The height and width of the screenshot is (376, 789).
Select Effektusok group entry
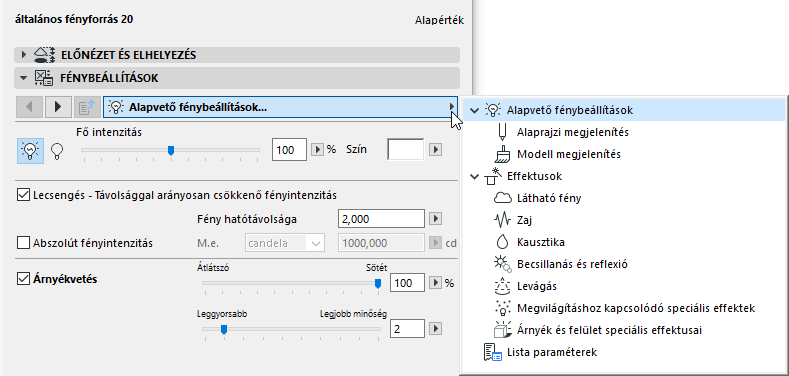pyautogui.click(x=534, y=176)
